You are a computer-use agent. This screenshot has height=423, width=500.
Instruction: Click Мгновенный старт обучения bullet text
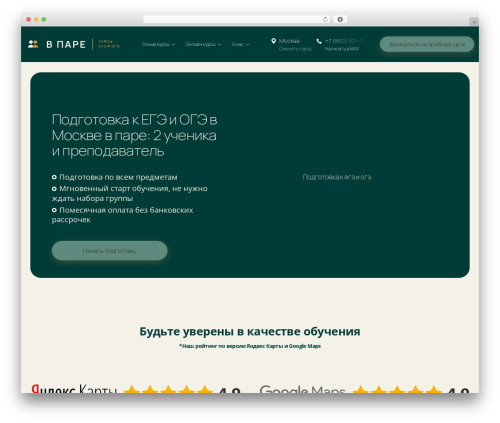130,193
